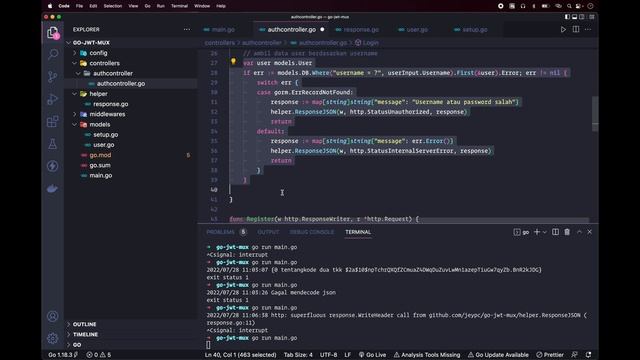Maximize the panel with up chevron
Image resolution: width=640 pixels, height=360 pixels.
(x=579, y=232)
